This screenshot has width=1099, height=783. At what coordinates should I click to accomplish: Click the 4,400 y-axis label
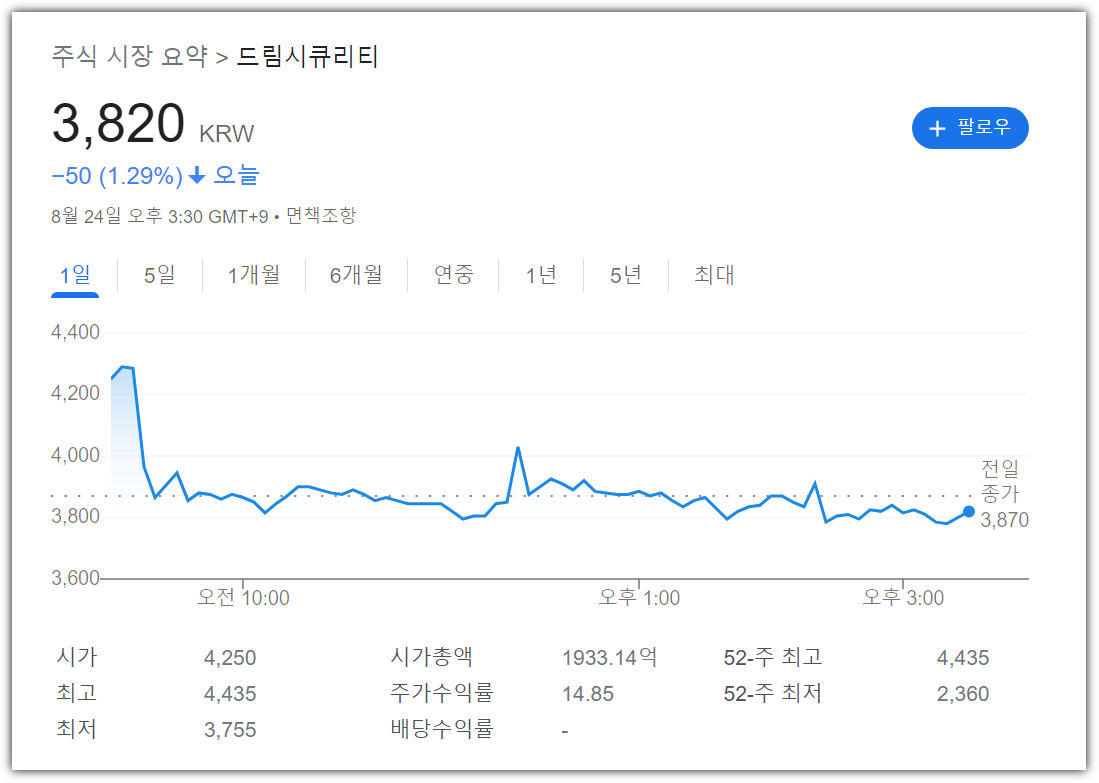(x=76, y=332)
